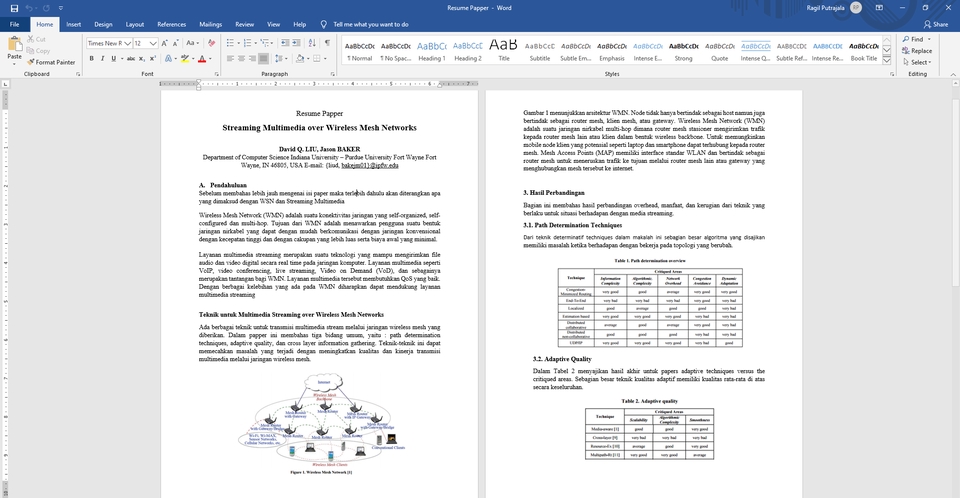The width and height of the screenshot is (960, 498).
Task: Apply red font color button
Action: point(202,59)
